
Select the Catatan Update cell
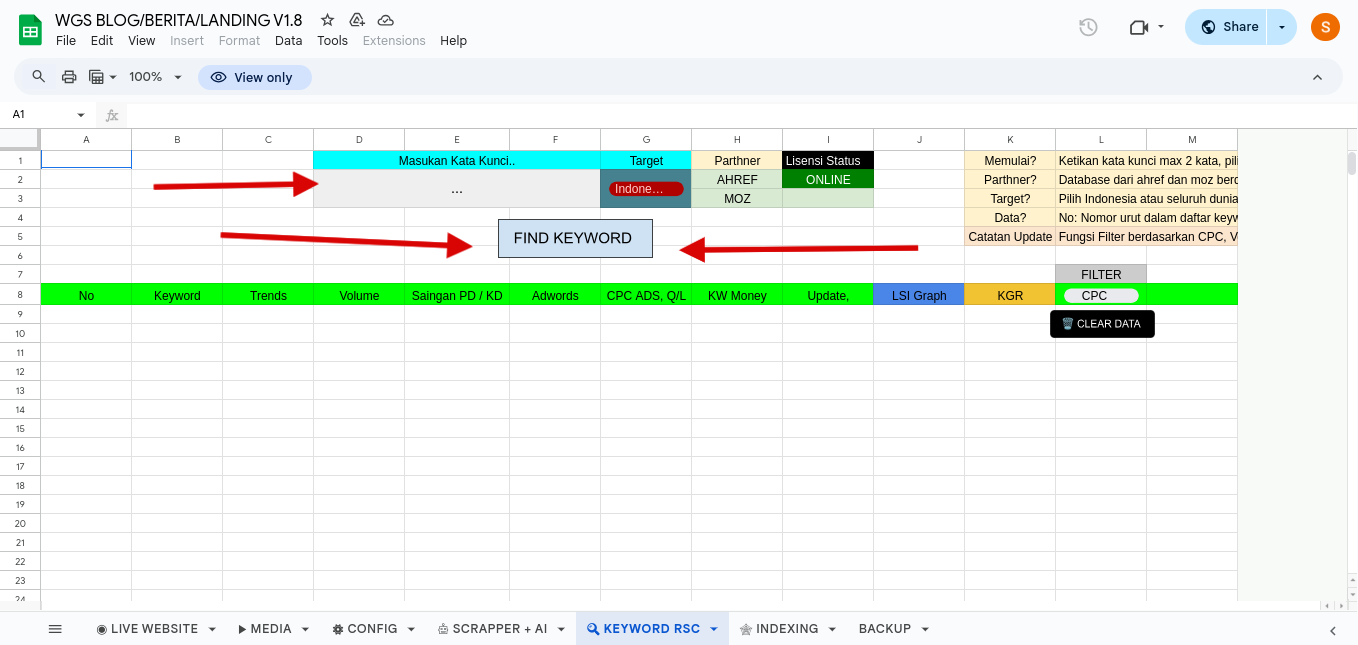point(1010,237)
